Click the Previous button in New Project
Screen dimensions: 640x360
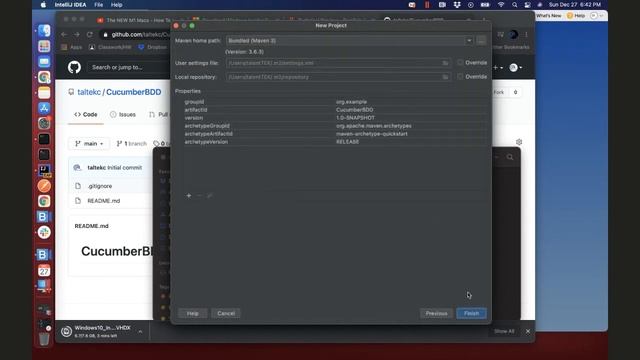(436, 313)
